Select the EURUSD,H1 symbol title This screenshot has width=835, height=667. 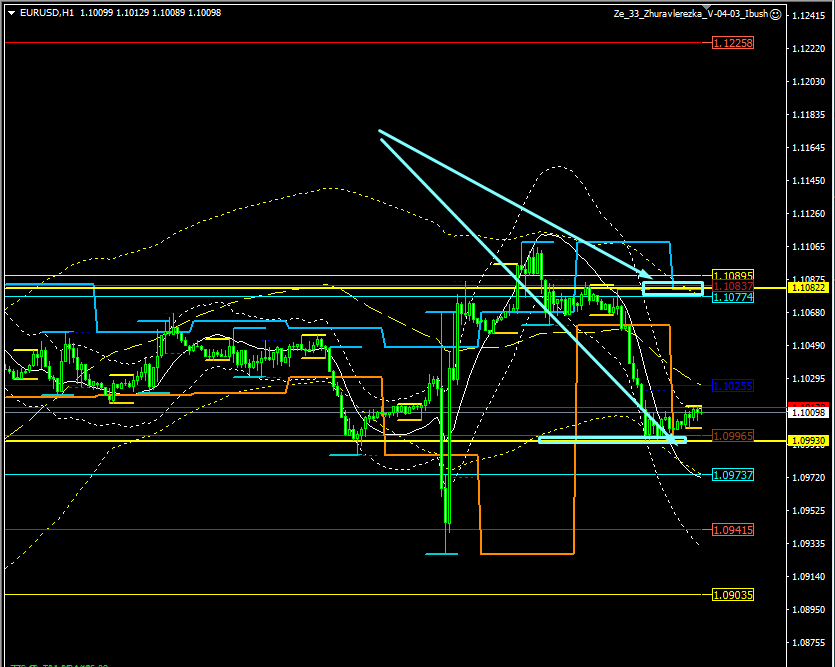(x=47, y=13)
